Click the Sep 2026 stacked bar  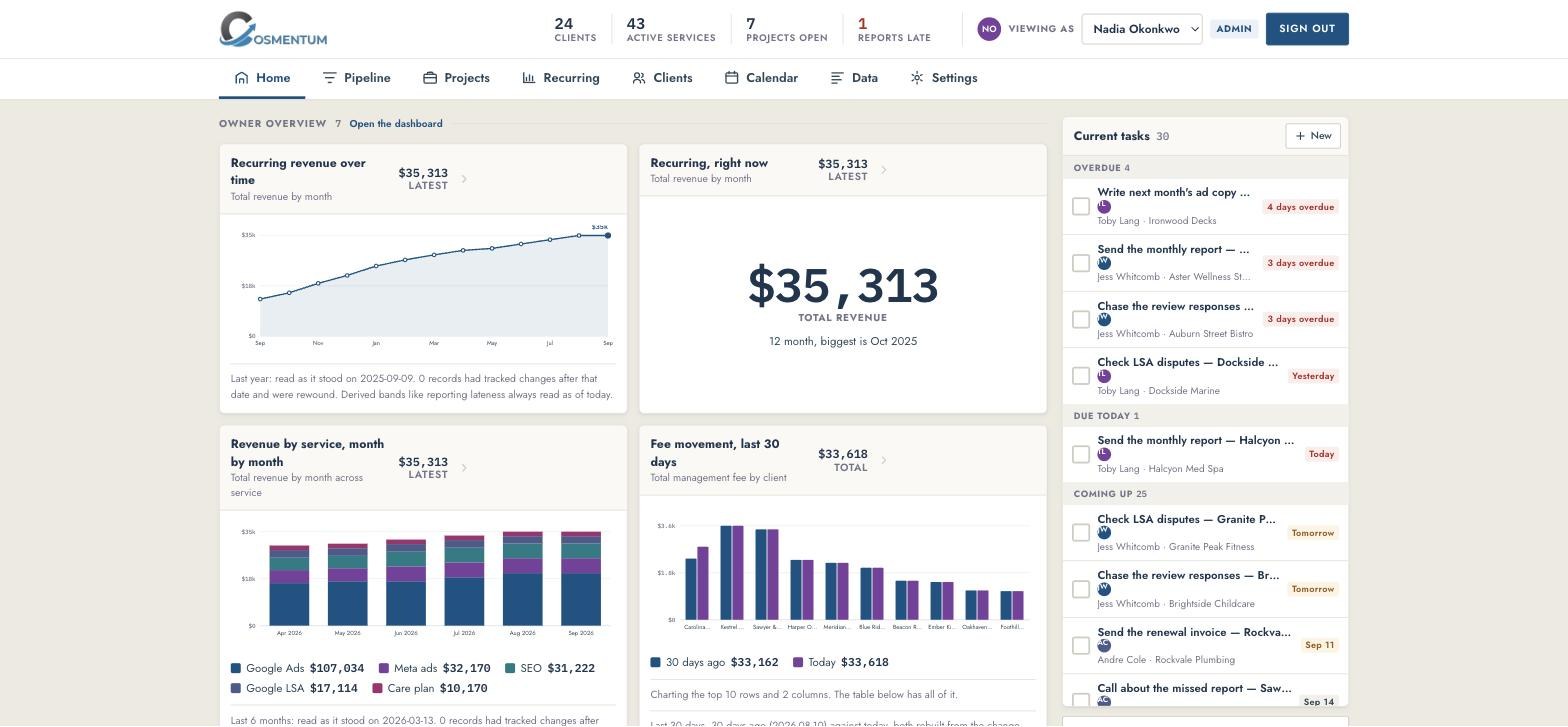581,578
